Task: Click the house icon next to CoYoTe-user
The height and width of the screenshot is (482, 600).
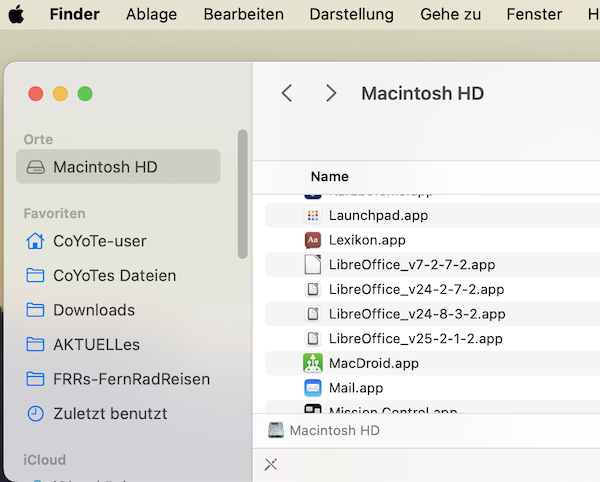Action: click(x=35, y=241)
